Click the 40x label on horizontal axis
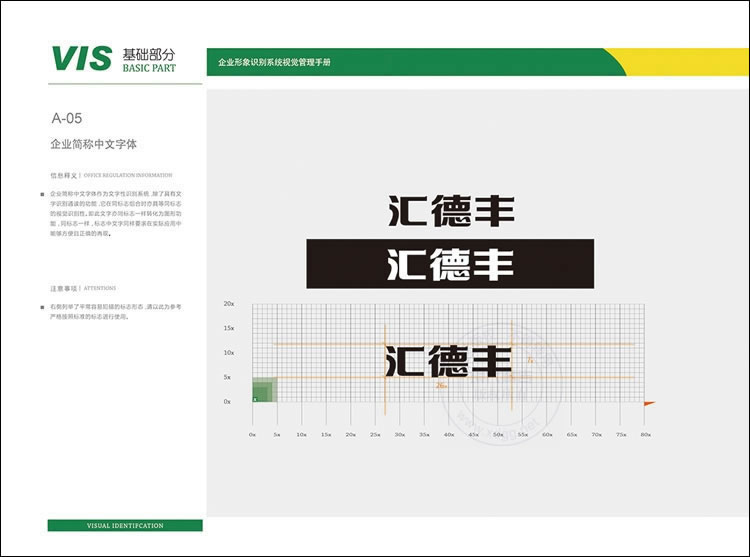This screenshot has width=750, height=557. (x=449, y=435)
